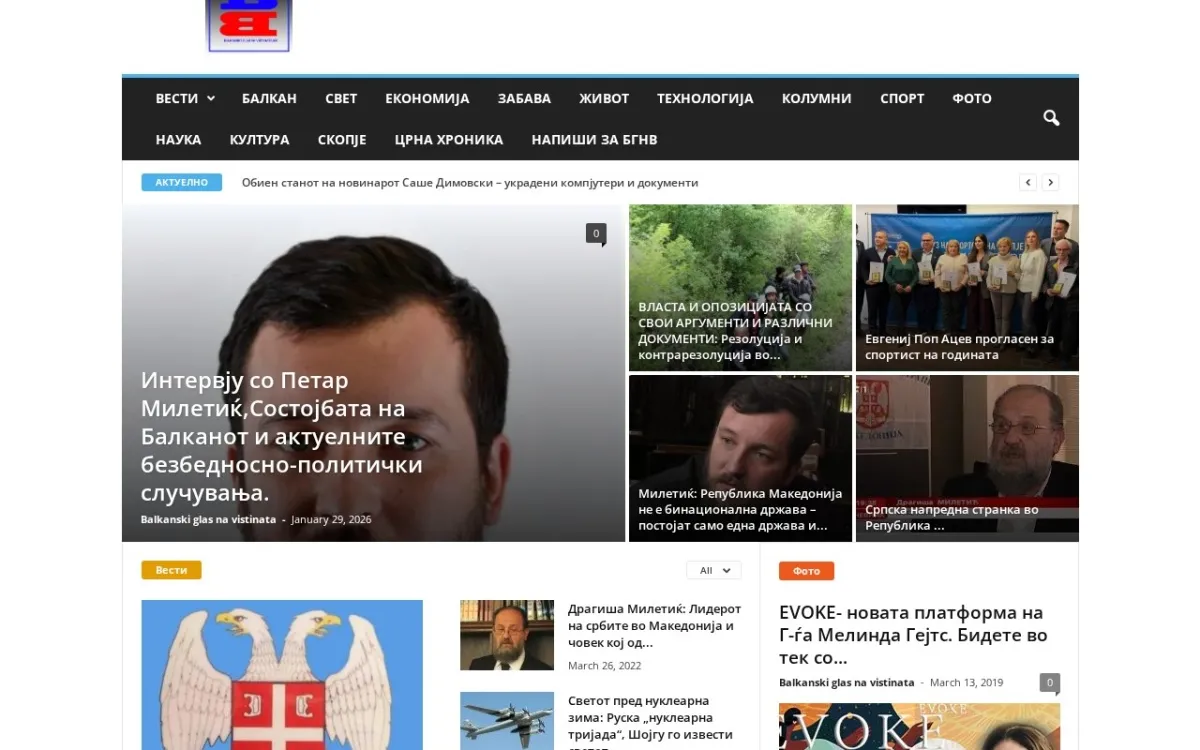
Task: Open EVOKE- новата платформа headline
Action: coord(913,635)
